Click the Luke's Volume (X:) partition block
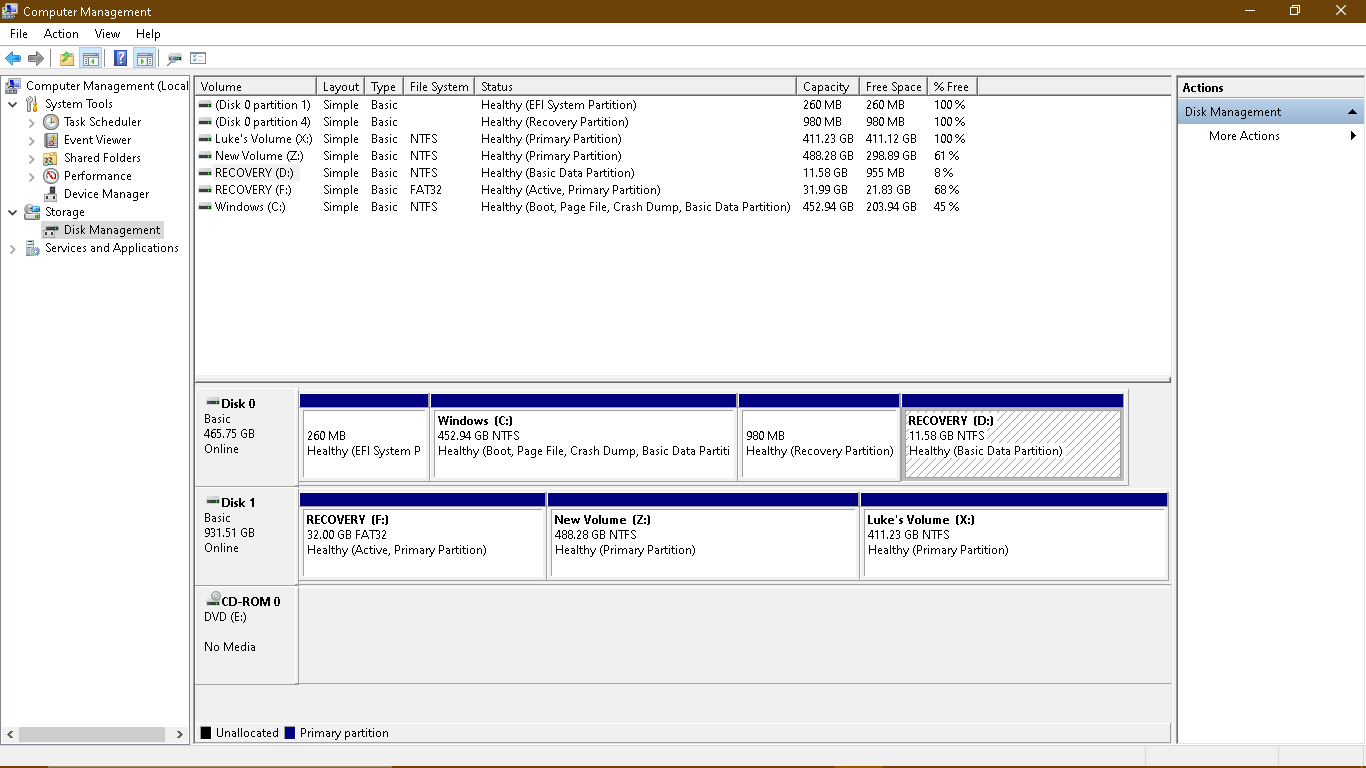The image size is (1366, 768). pyautogui.click(x=1014, y=535)
